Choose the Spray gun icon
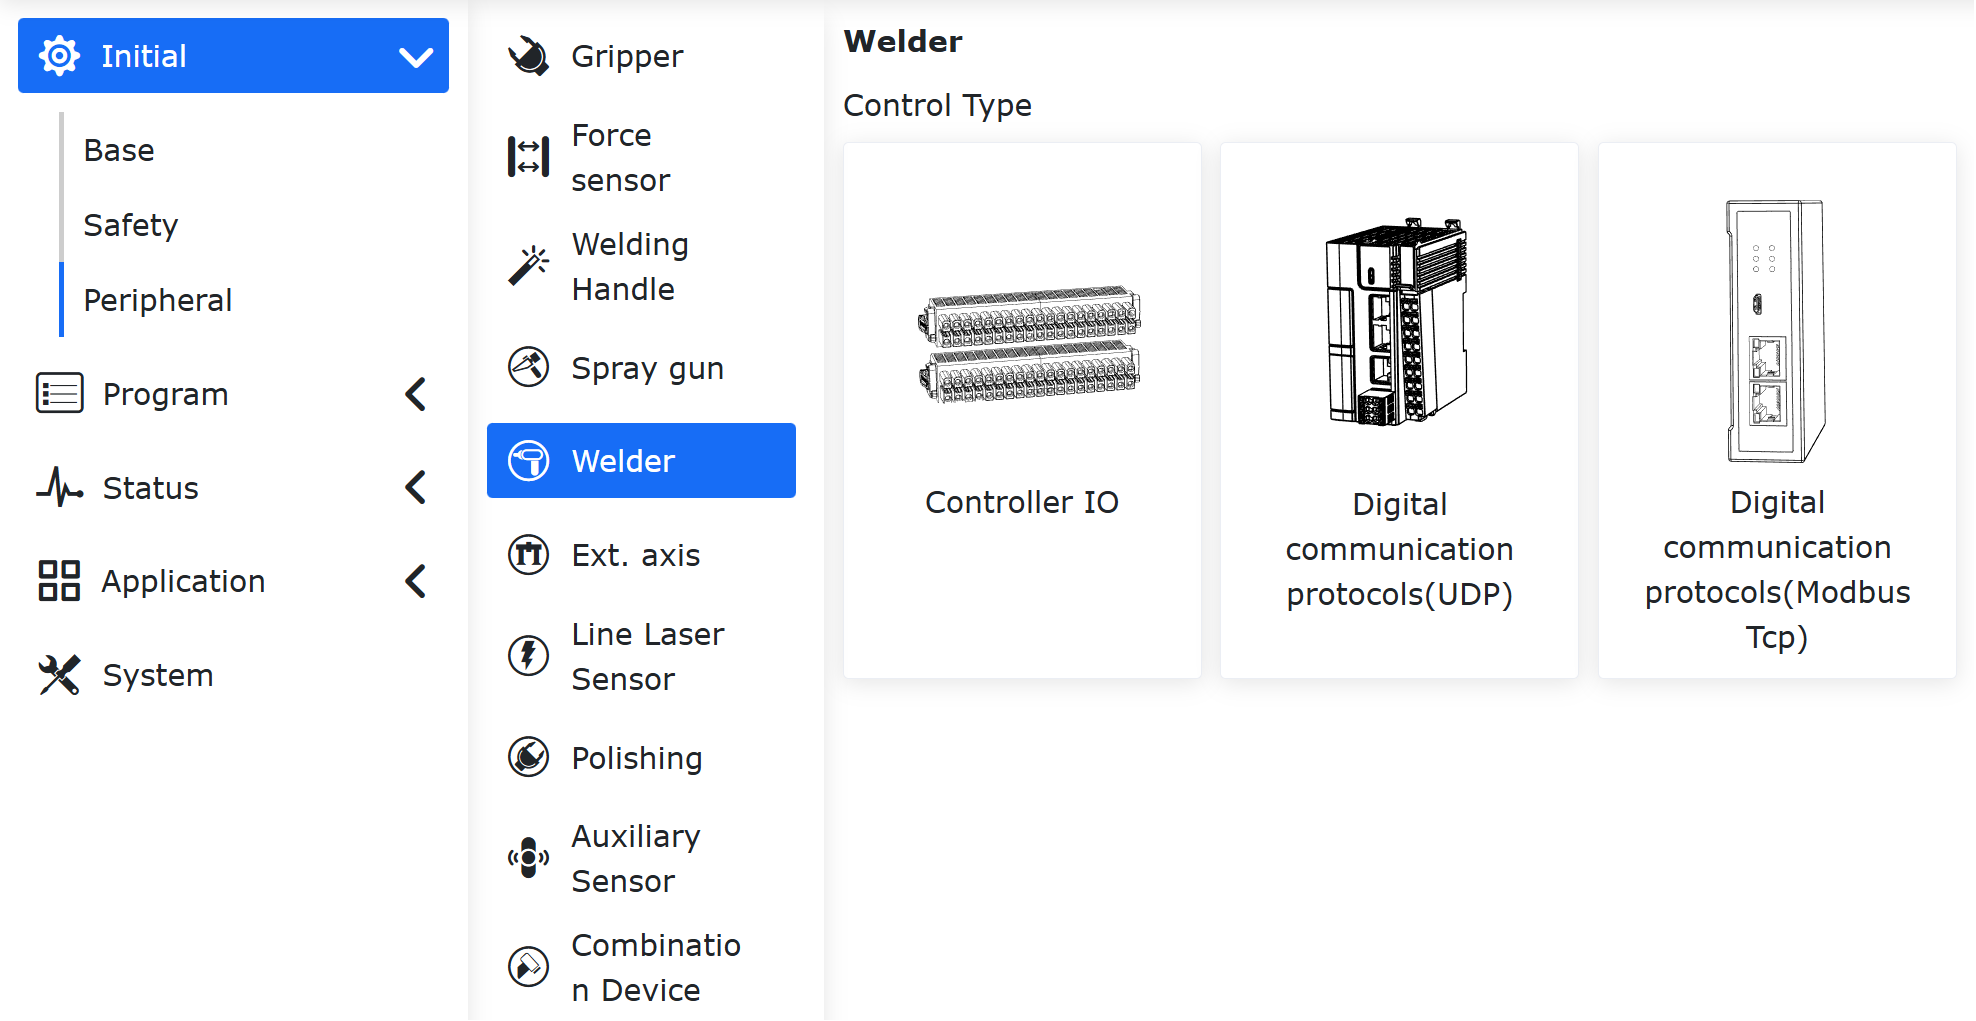This screenshot has height=1021, width=1976. 528,367
